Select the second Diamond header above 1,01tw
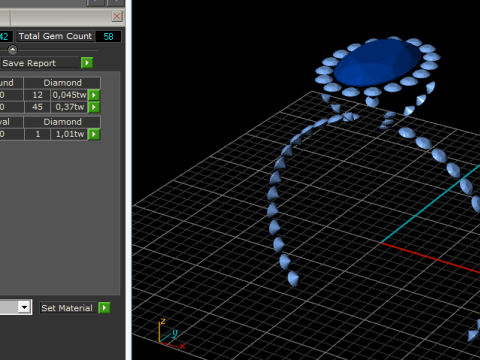The height and width of the screenshot is (360, 480). point(62,122)
